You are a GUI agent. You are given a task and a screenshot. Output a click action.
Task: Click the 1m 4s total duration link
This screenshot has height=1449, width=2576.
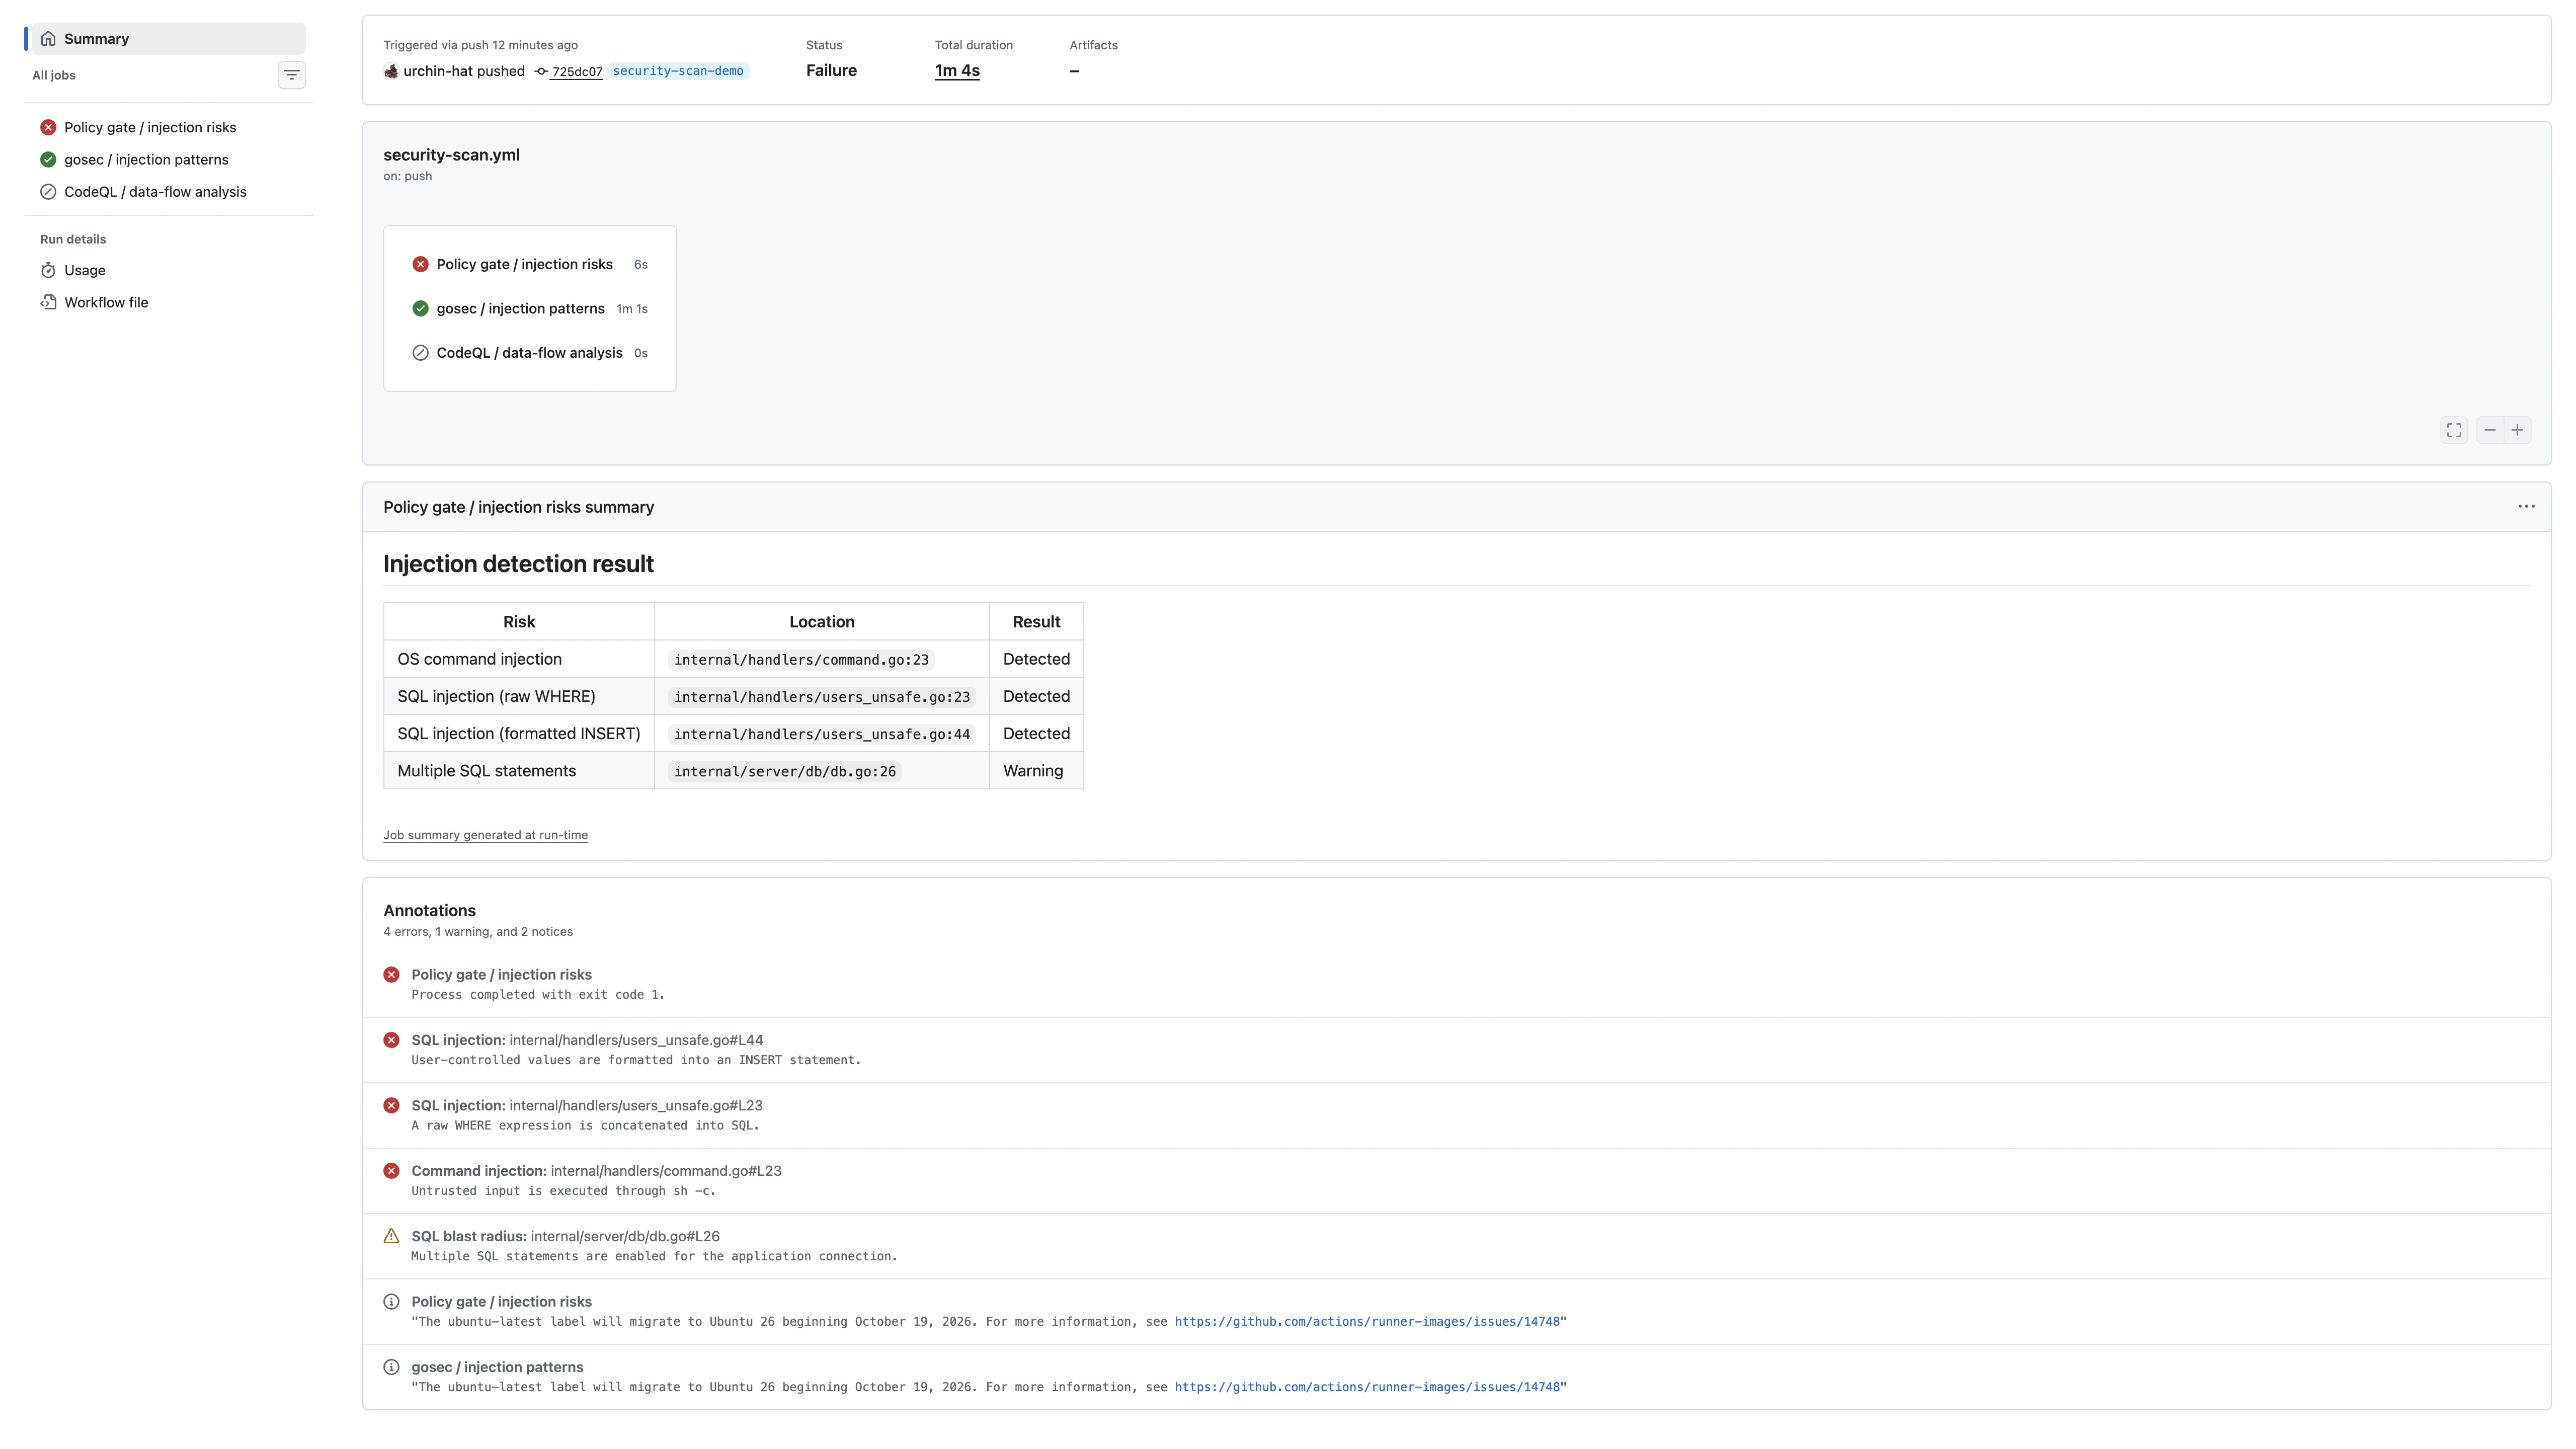[957, 71]
